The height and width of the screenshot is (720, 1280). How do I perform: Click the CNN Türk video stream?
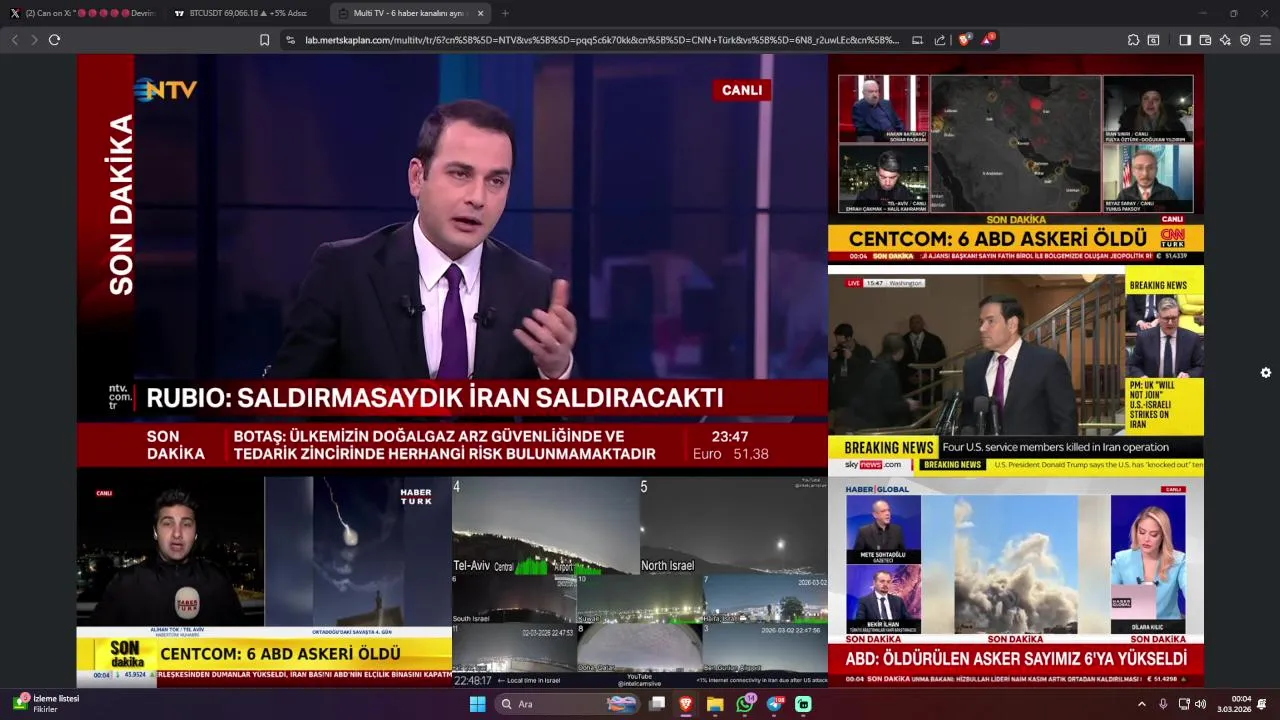coord(1015,160)
